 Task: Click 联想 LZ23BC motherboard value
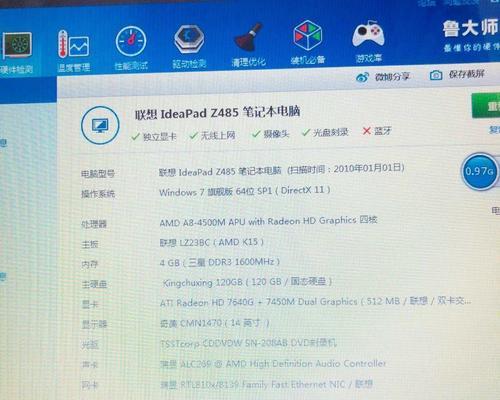[212, 242]
